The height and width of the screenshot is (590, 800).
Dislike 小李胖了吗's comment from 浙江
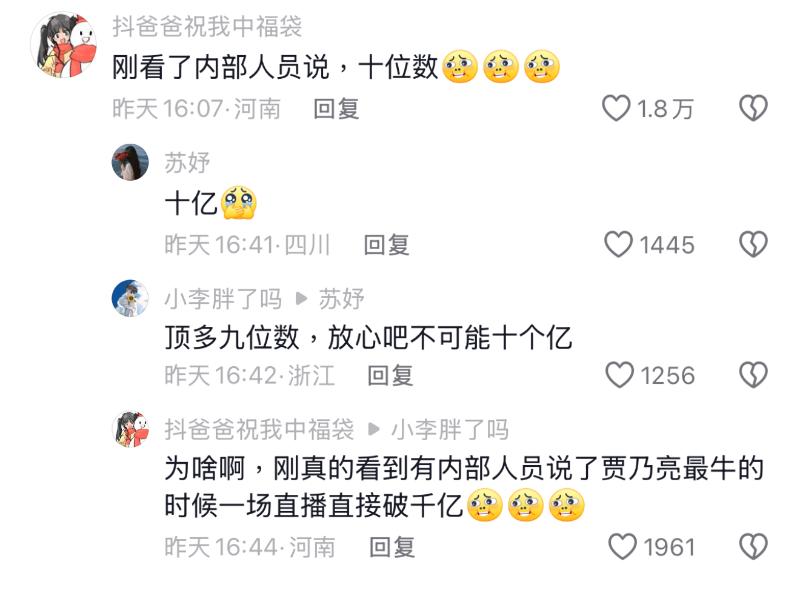tap(754, 375)
